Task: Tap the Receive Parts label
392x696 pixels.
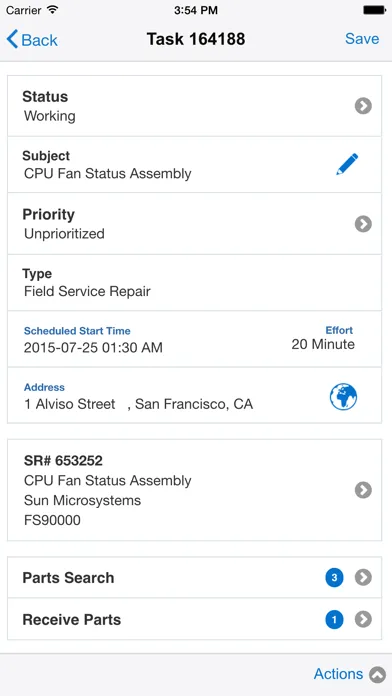Action: pyautogui.click(x=71, y=620)
